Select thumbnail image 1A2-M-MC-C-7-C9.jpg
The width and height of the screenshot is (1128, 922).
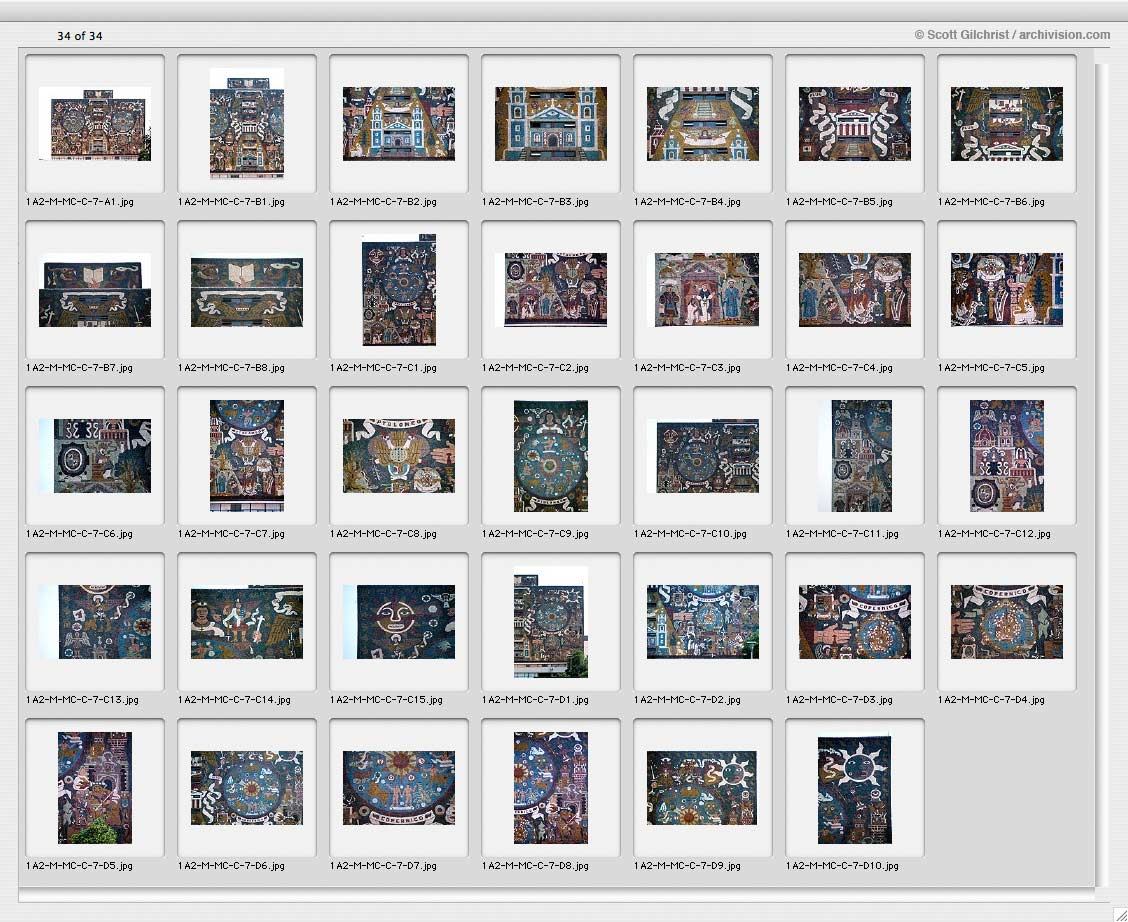coord(551,456)
